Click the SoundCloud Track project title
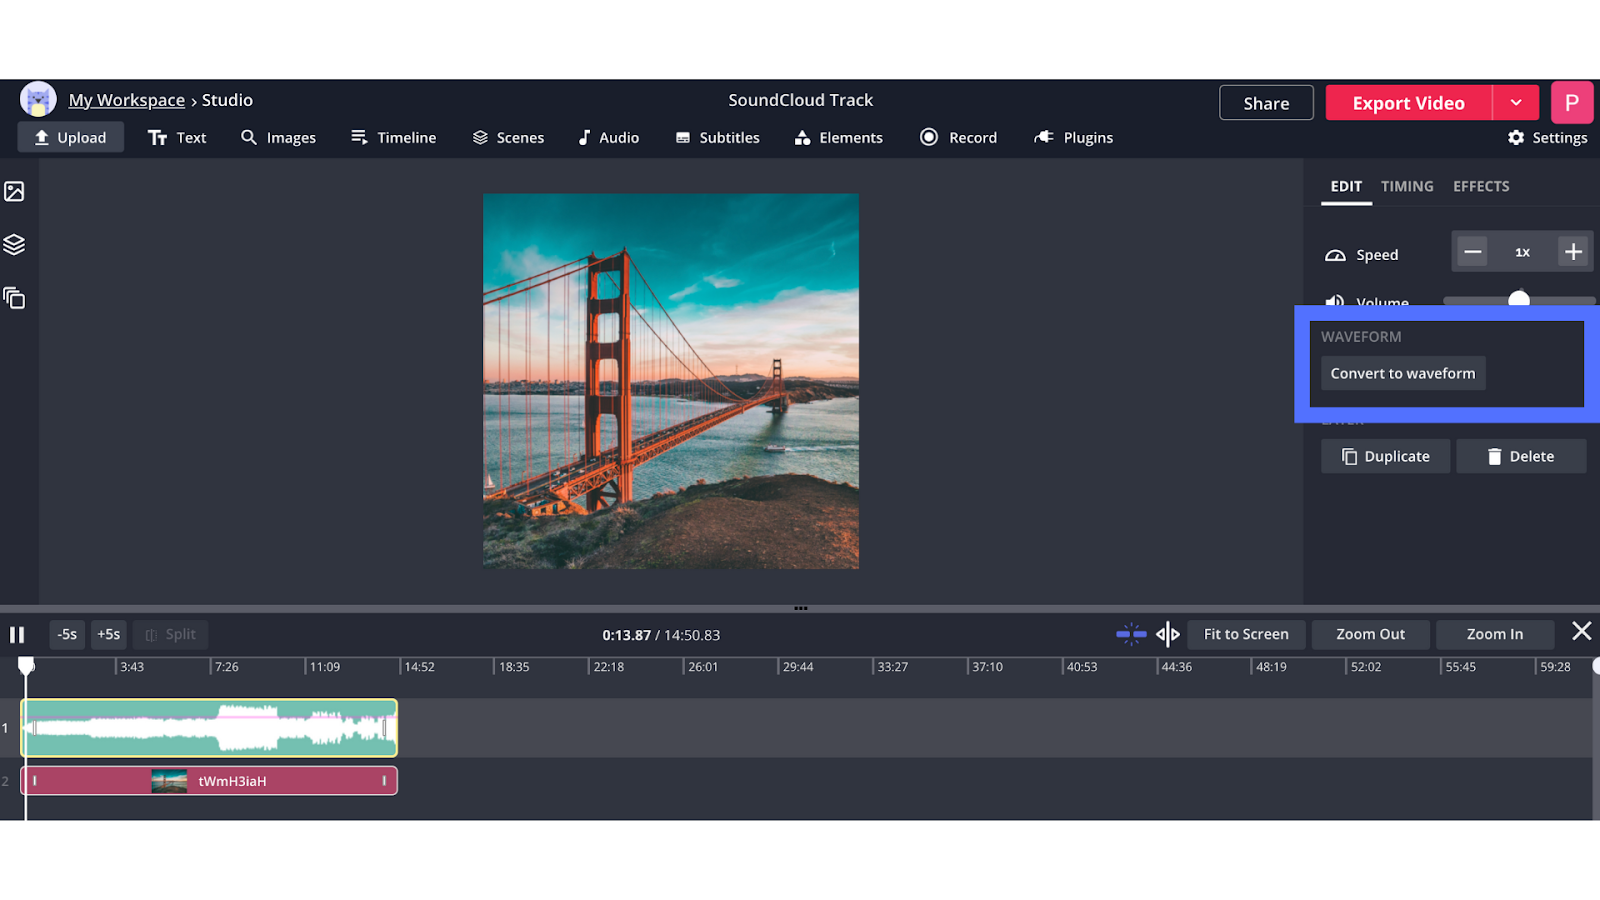This screenshot has height=900, width=1600. (x=800, y=100)
